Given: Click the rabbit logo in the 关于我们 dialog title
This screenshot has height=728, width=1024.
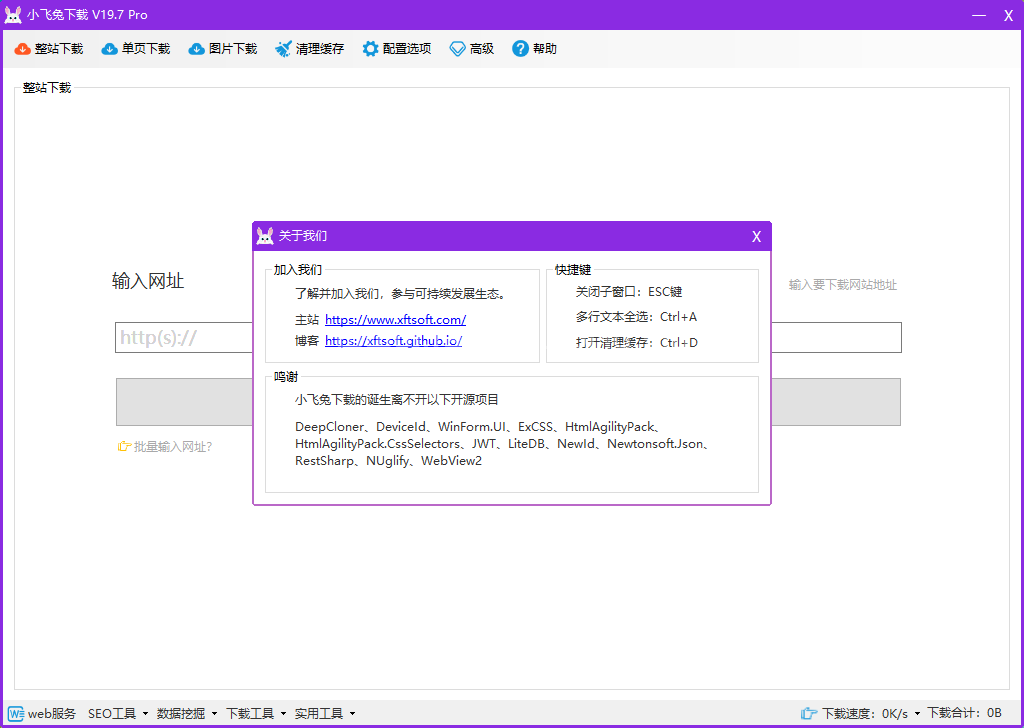Looking at the screenshot, I should click(x=265, y=236).
